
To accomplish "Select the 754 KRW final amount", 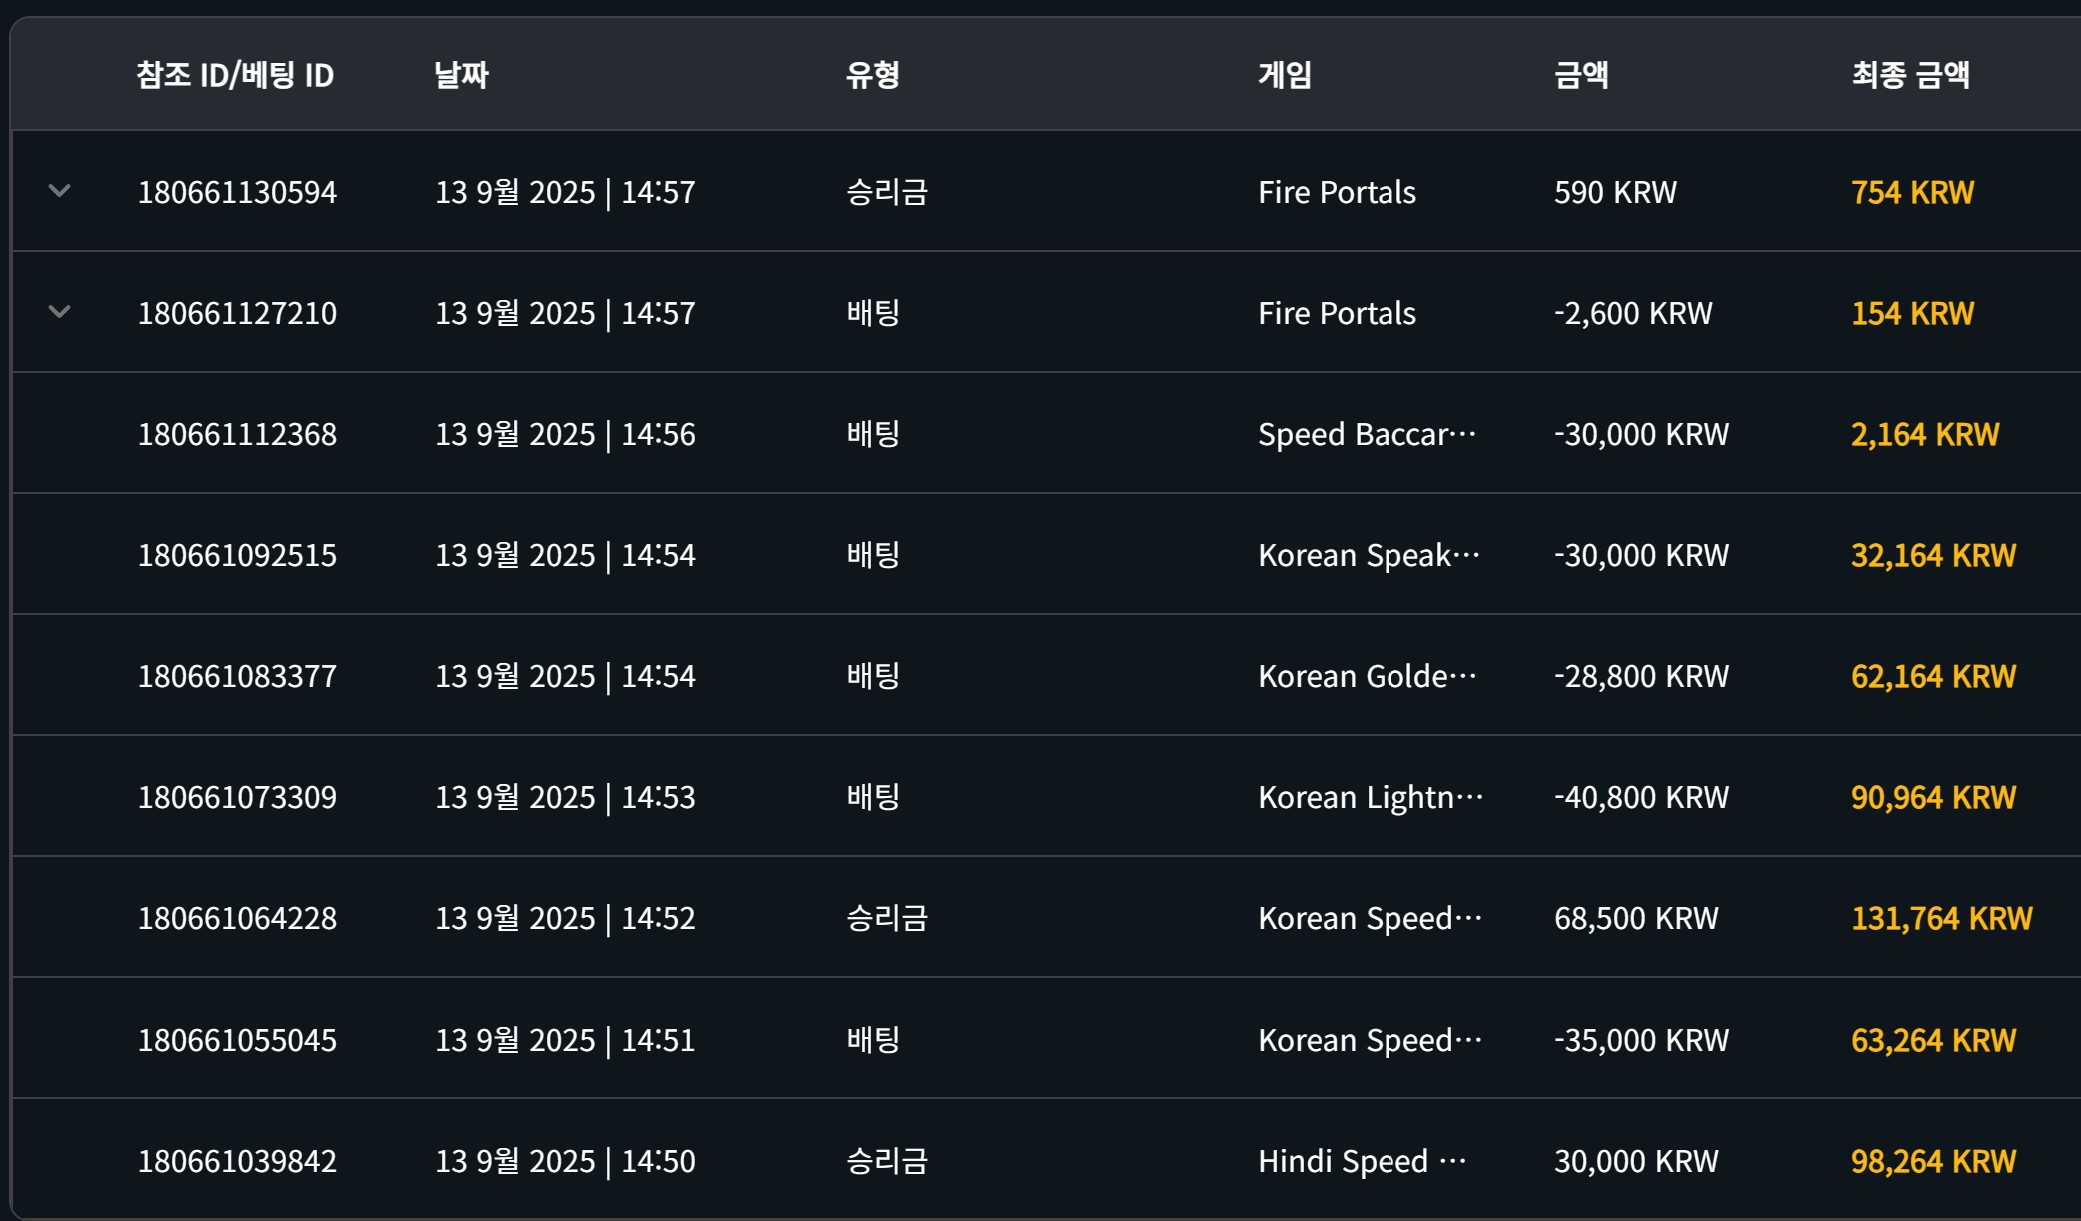I will [1912, 192].
